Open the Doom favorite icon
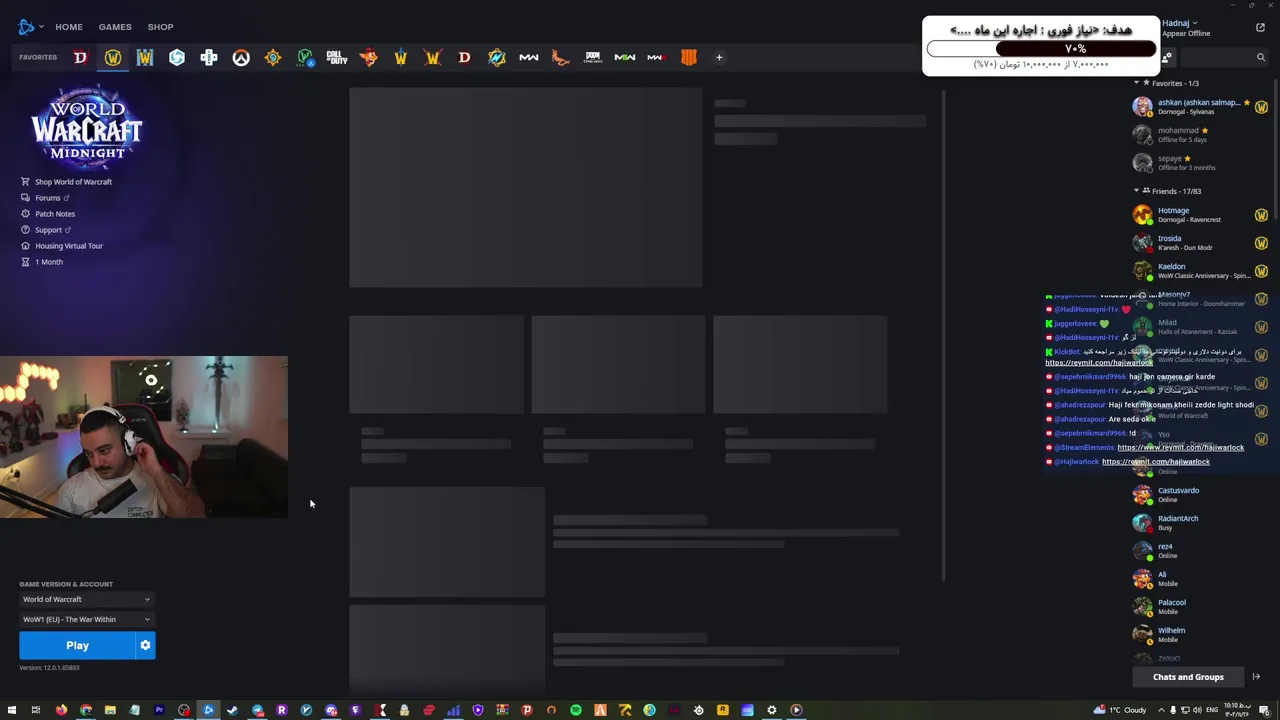This screenshot has height=720, width=1280. pyautogui.click(x=593, y=57)
